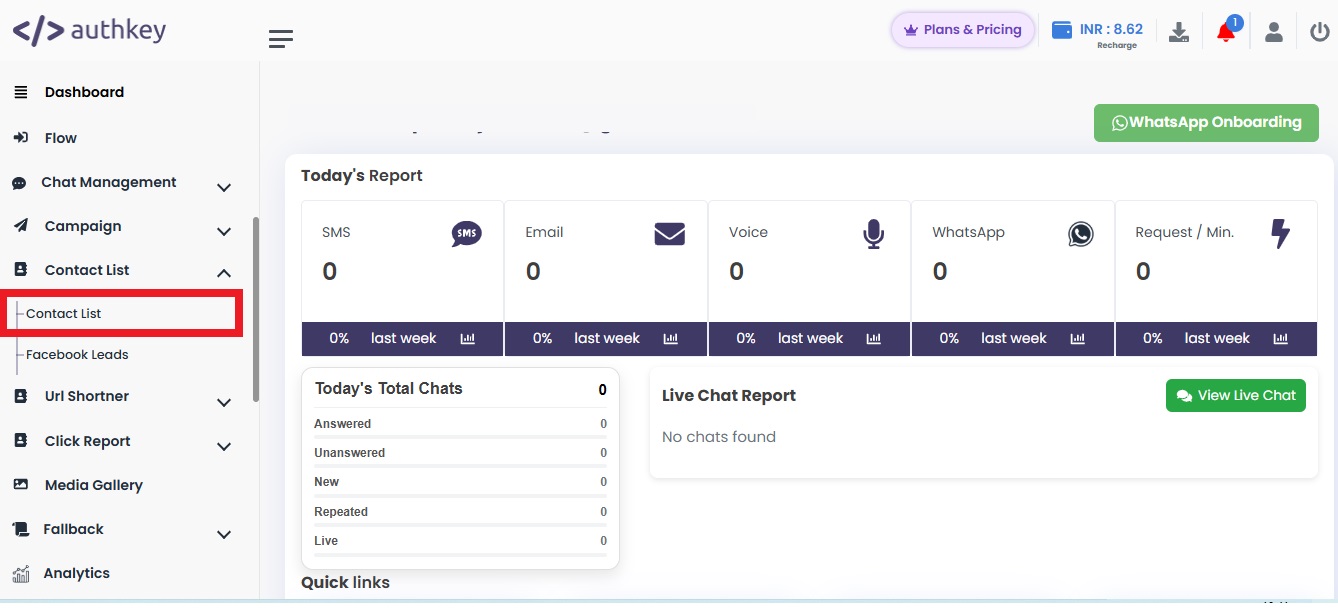
Task: Open the SMS last week chart icon
Action: tap(467, 338)
